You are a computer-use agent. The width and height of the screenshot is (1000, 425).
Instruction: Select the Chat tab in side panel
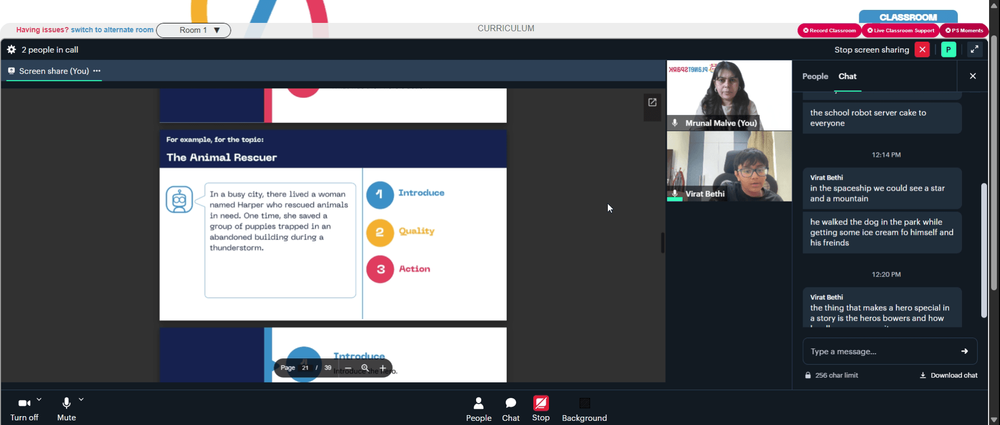pos(848,76)
